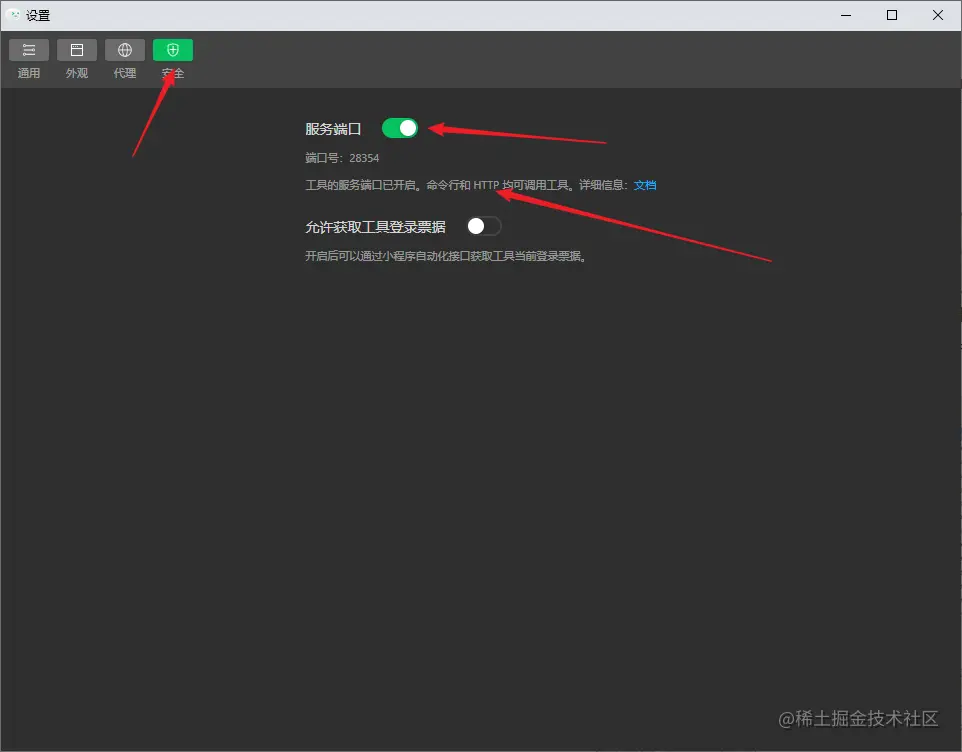Image resolution: width=962 pixels, height=752 pixels.
Task: Open the 通用 general settings icon
Action: tap(29, 50)
